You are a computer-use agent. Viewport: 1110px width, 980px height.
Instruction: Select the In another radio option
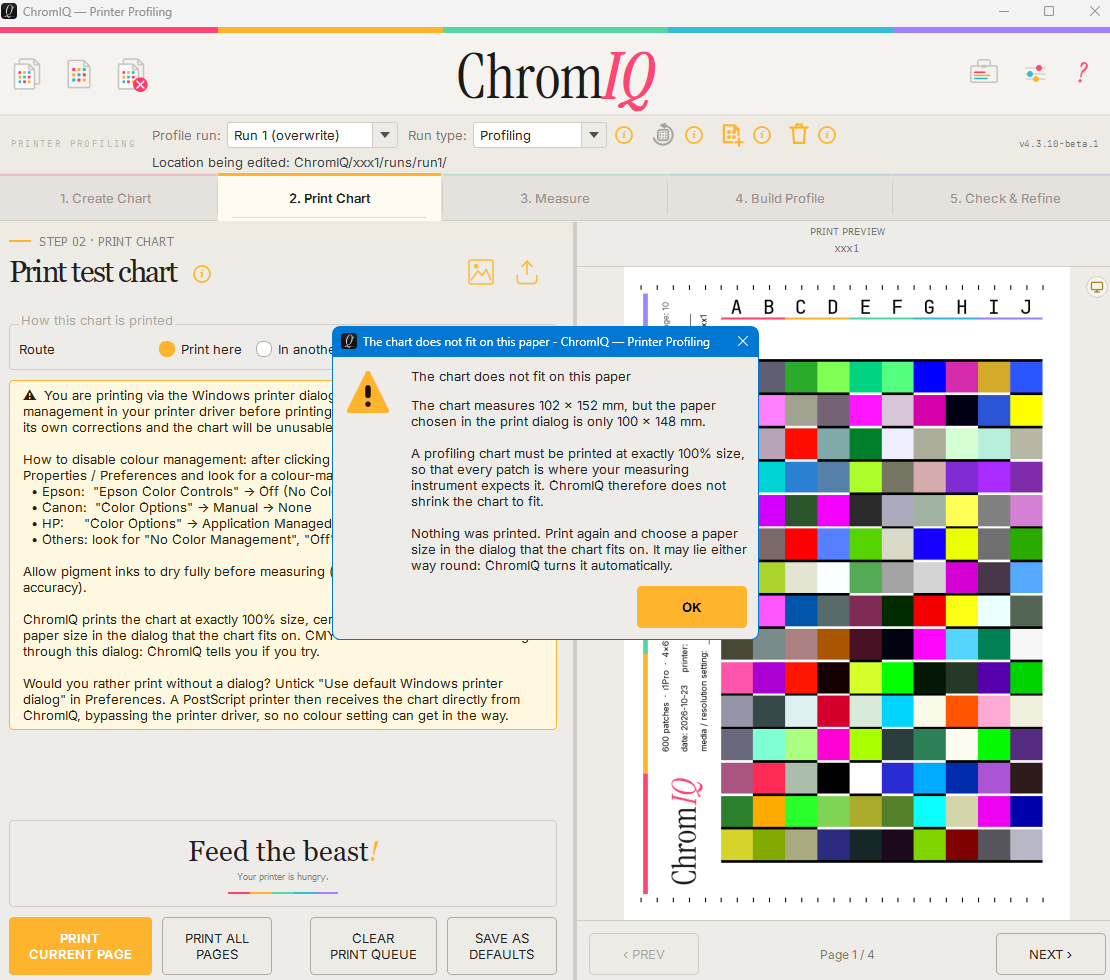click(x=264, y=349)
